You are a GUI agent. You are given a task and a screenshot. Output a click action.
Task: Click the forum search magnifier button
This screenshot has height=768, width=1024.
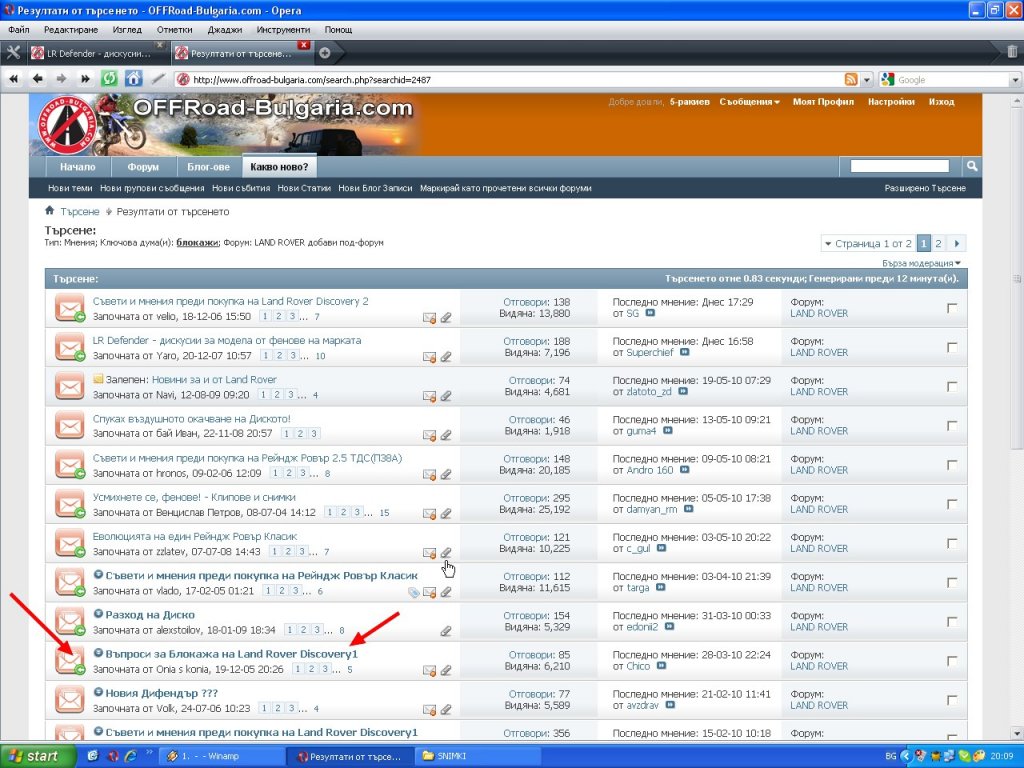pos(972,166)
